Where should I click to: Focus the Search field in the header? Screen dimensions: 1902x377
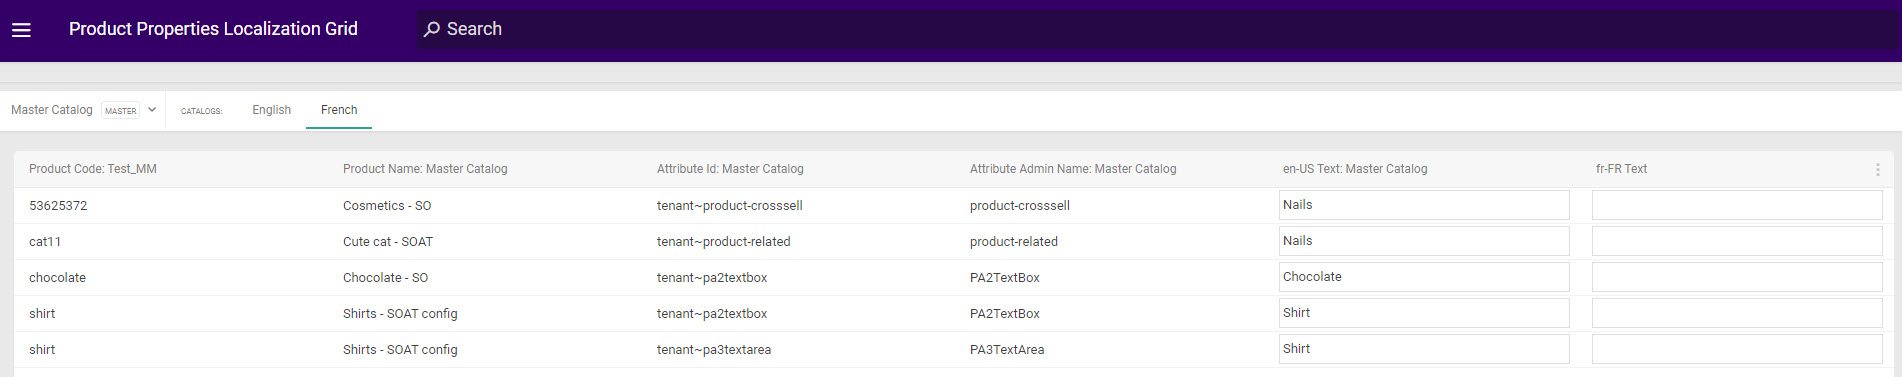pos(1158,30)
